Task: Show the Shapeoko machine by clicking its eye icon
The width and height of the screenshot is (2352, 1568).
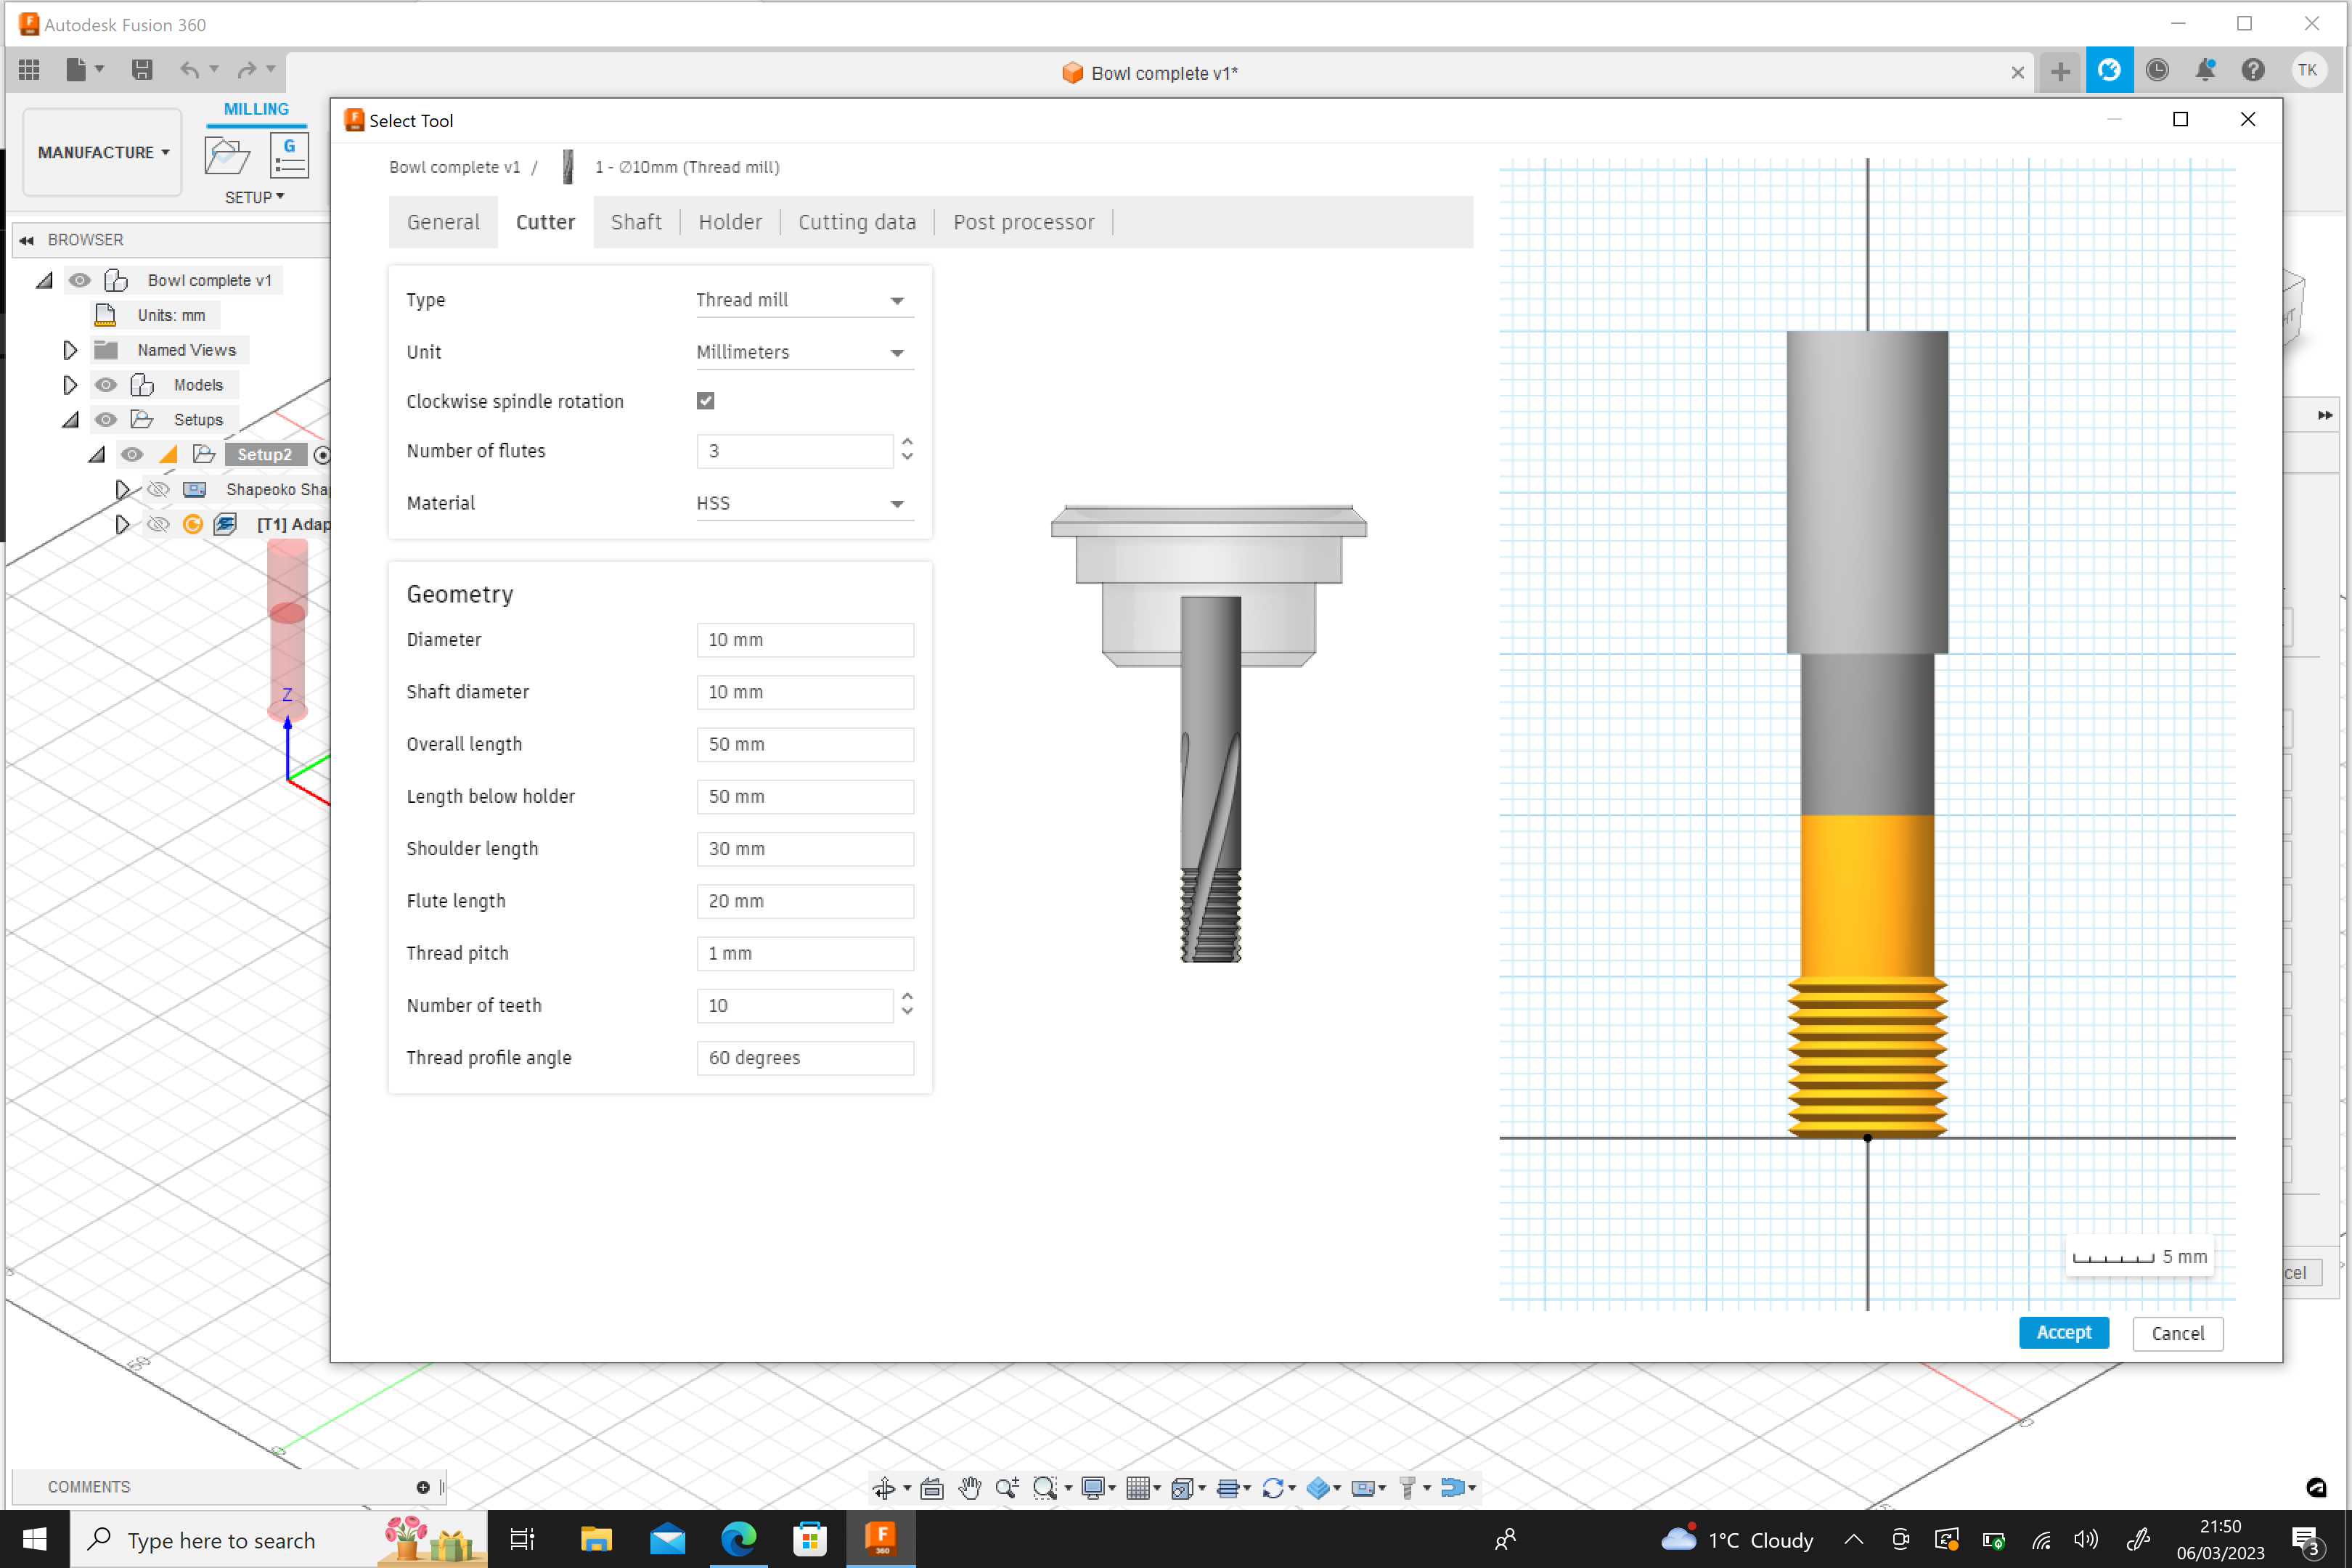Action: click(158, 489)
